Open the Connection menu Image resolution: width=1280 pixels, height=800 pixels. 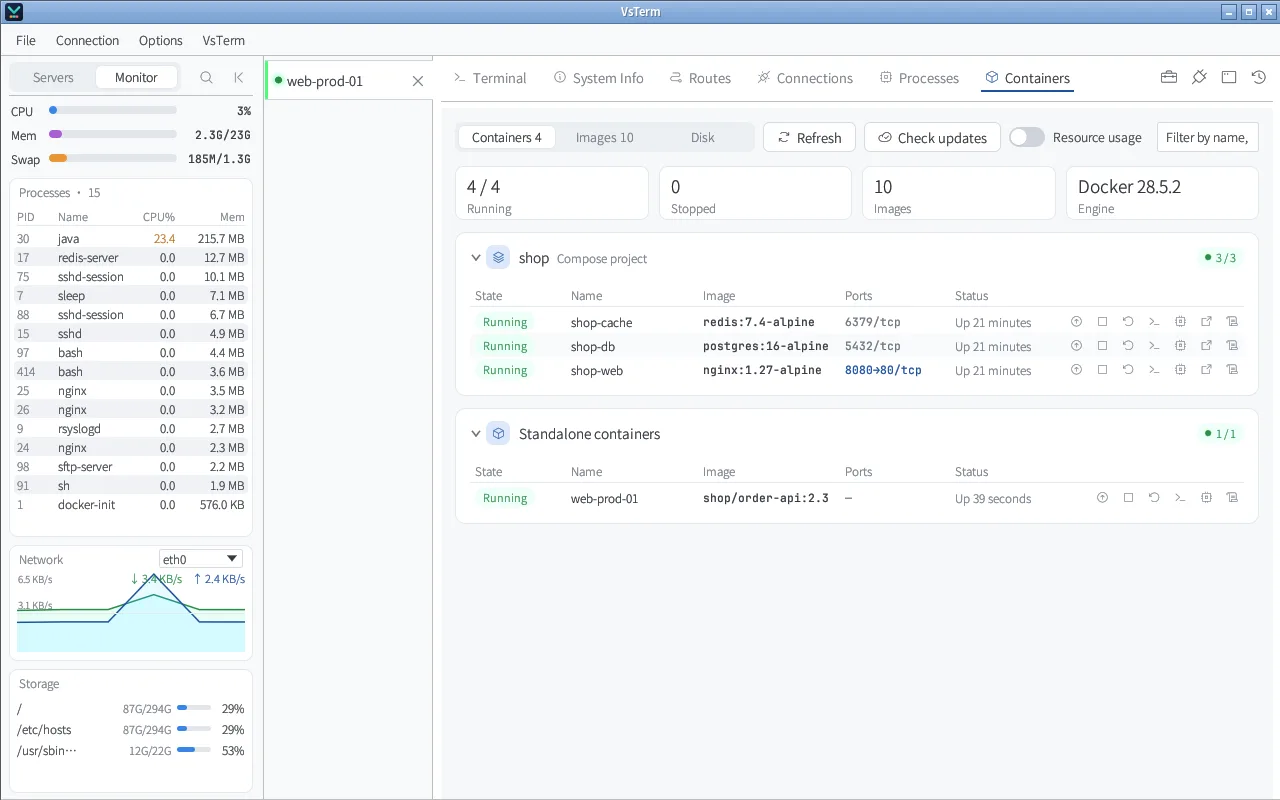(x=87, y=40)
